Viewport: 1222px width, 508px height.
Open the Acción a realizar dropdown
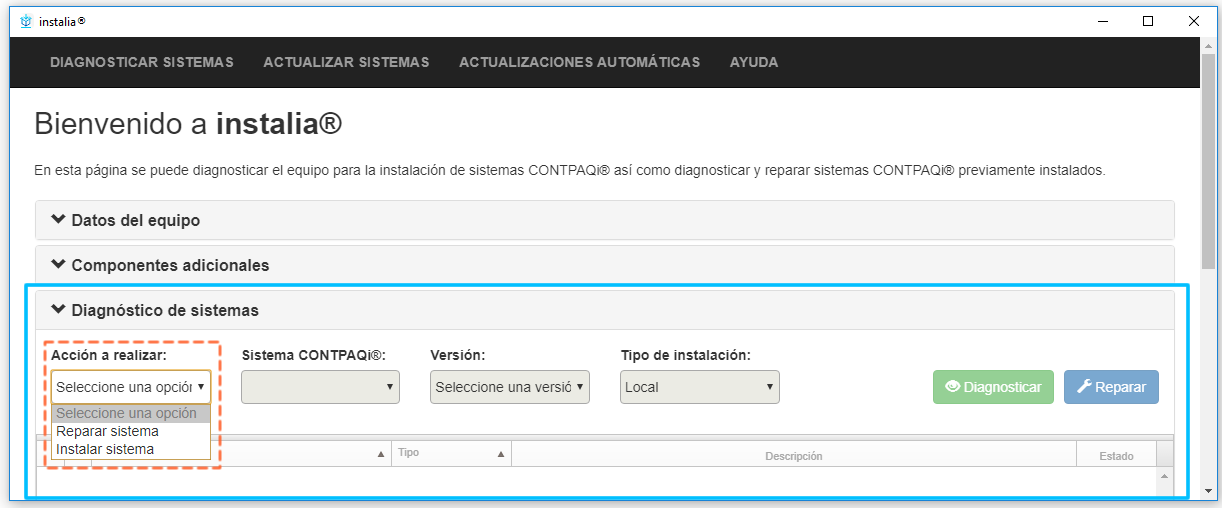pos(131,387)
